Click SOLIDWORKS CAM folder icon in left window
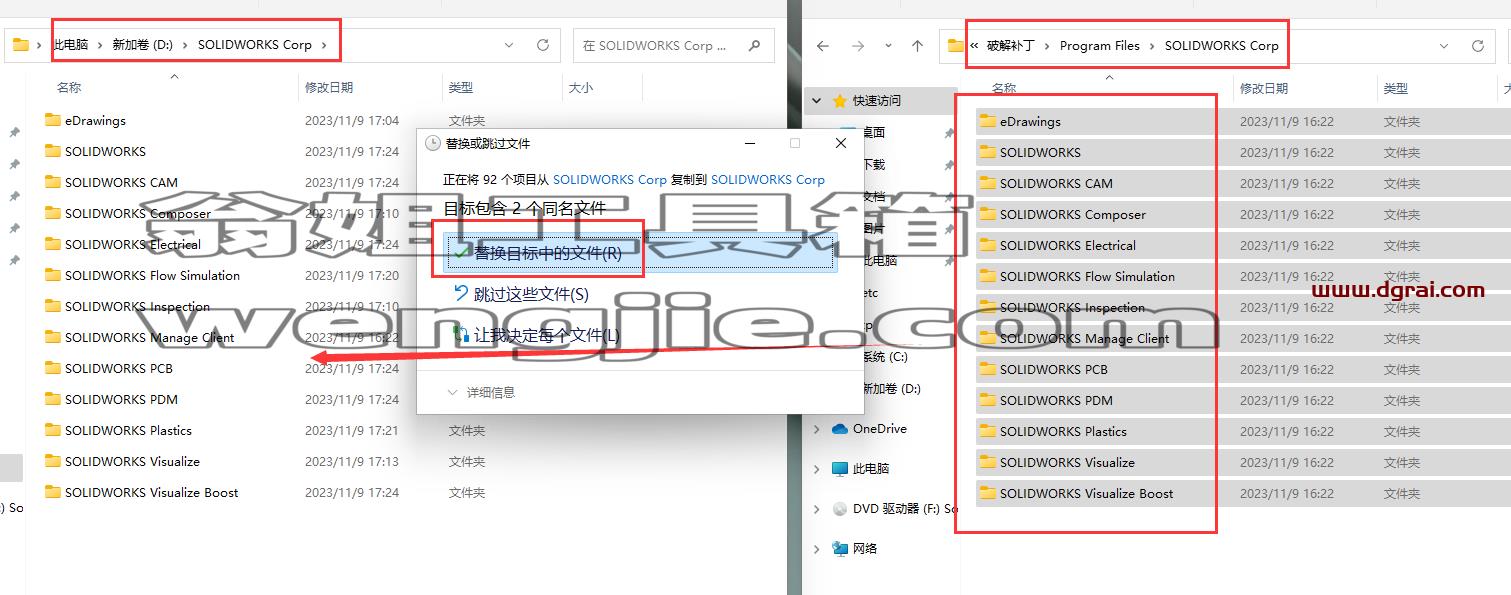 (53, 182)
